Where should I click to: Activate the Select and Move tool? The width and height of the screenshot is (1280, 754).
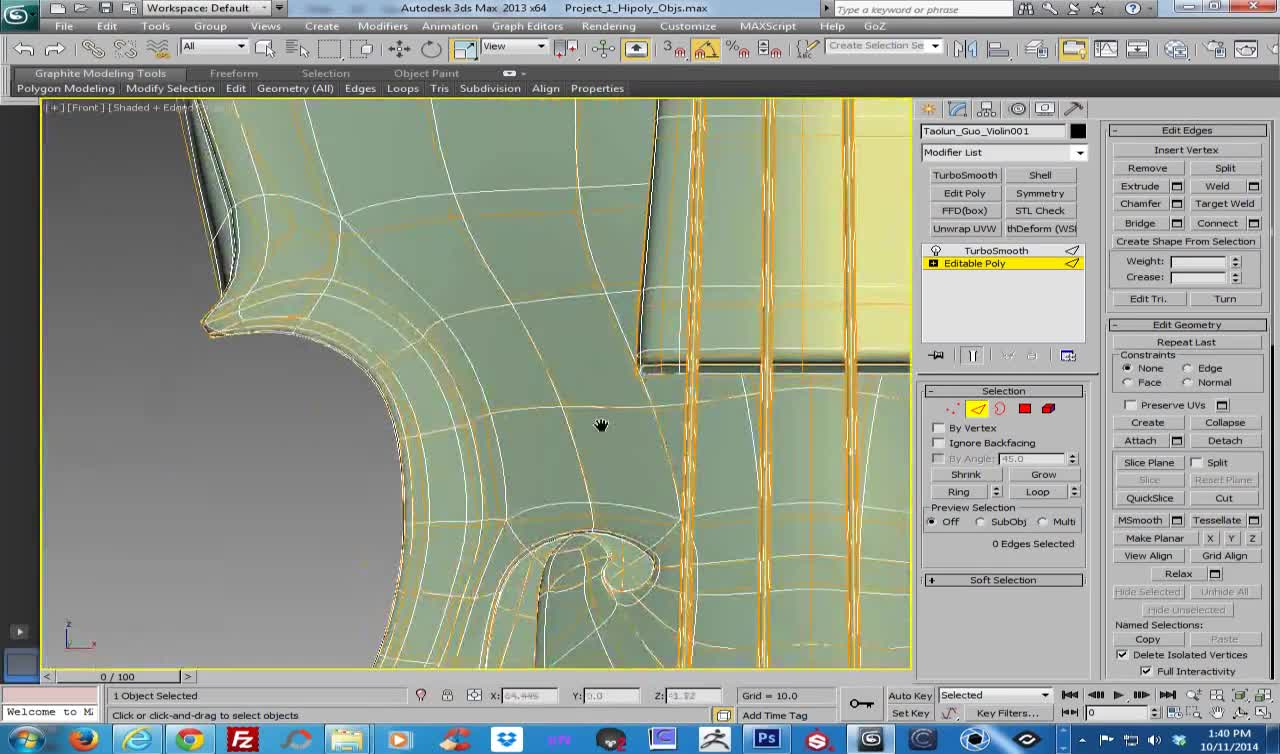click(x=399, y=48)
